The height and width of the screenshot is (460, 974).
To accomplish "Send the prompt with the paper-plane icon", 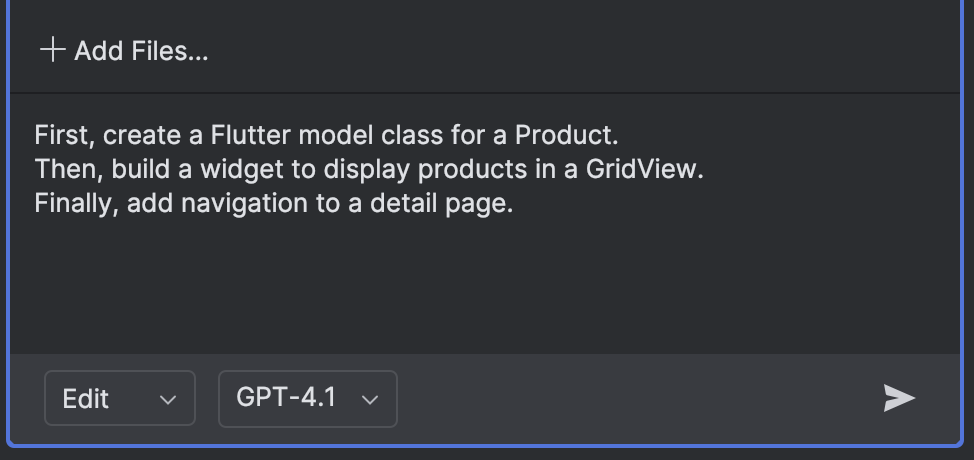I will pyautogui.click(x=899, y=398).
